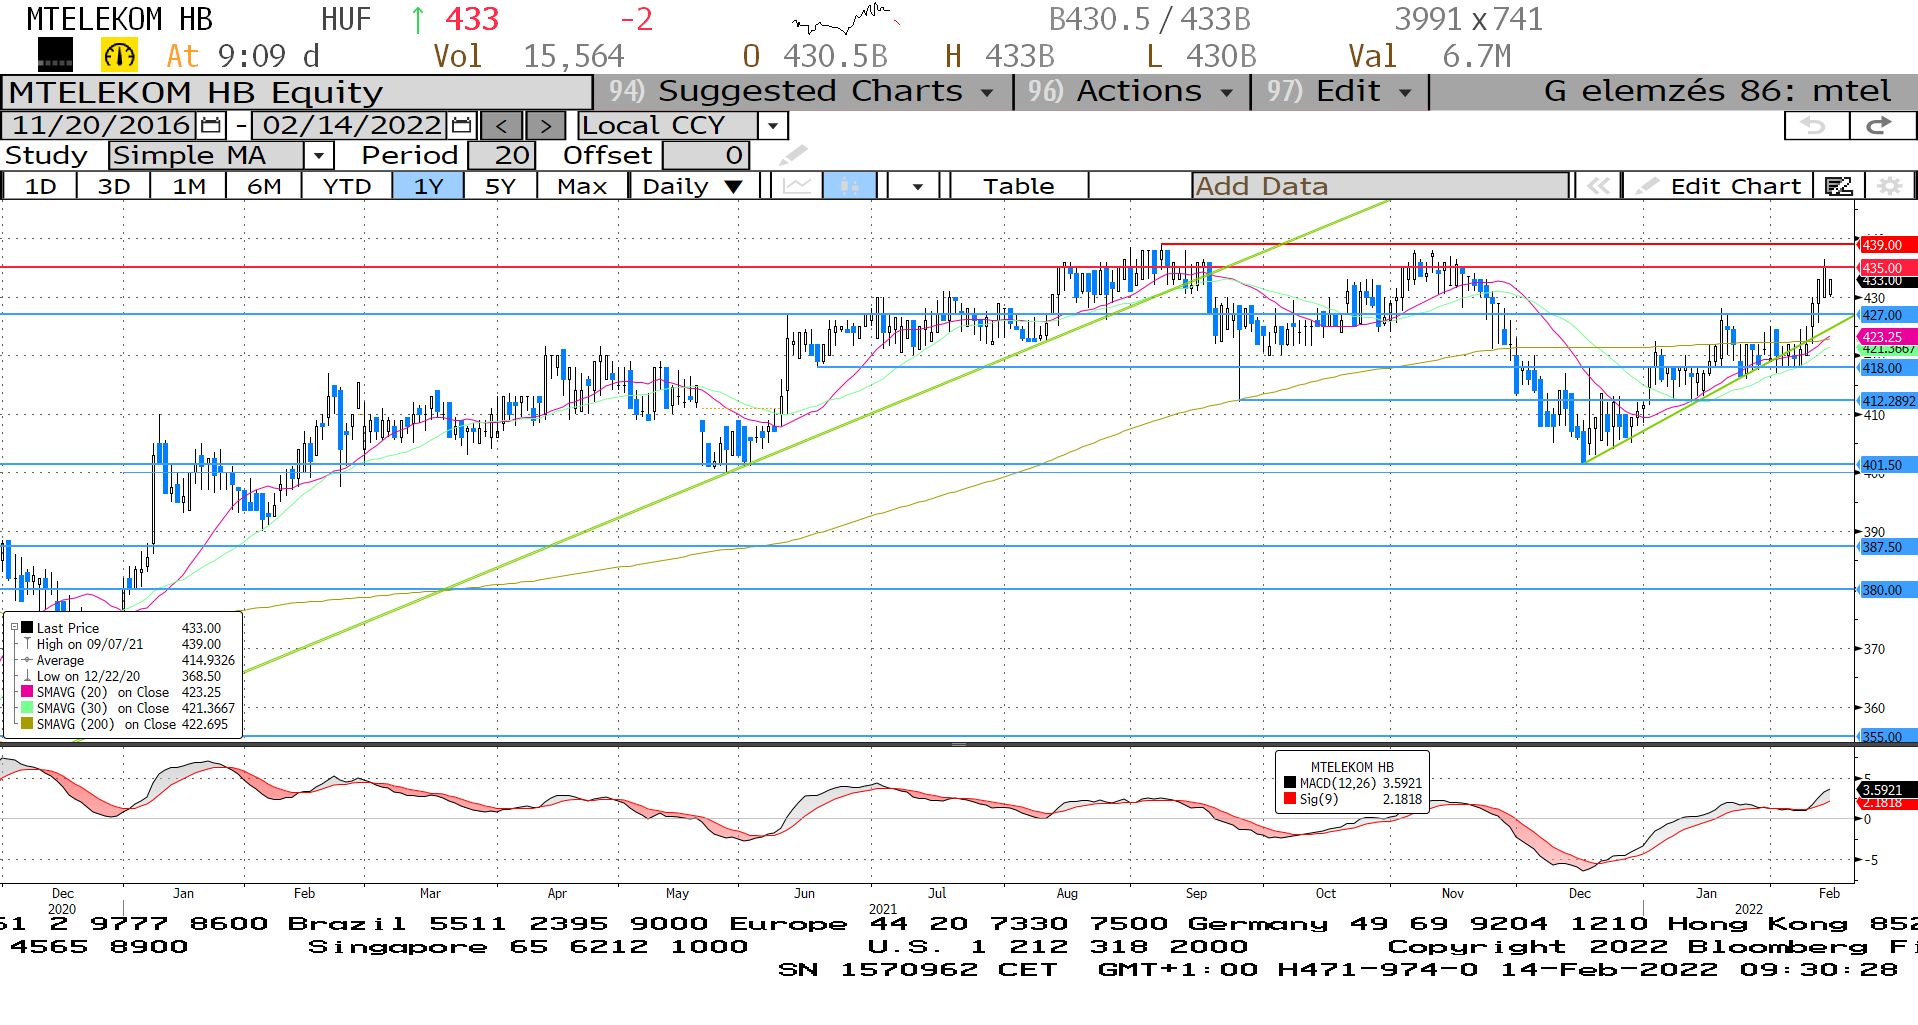The image size is (1918, 1025).
Task: Click the 380.00 blue level label
Action: [x=1886, y=590]
